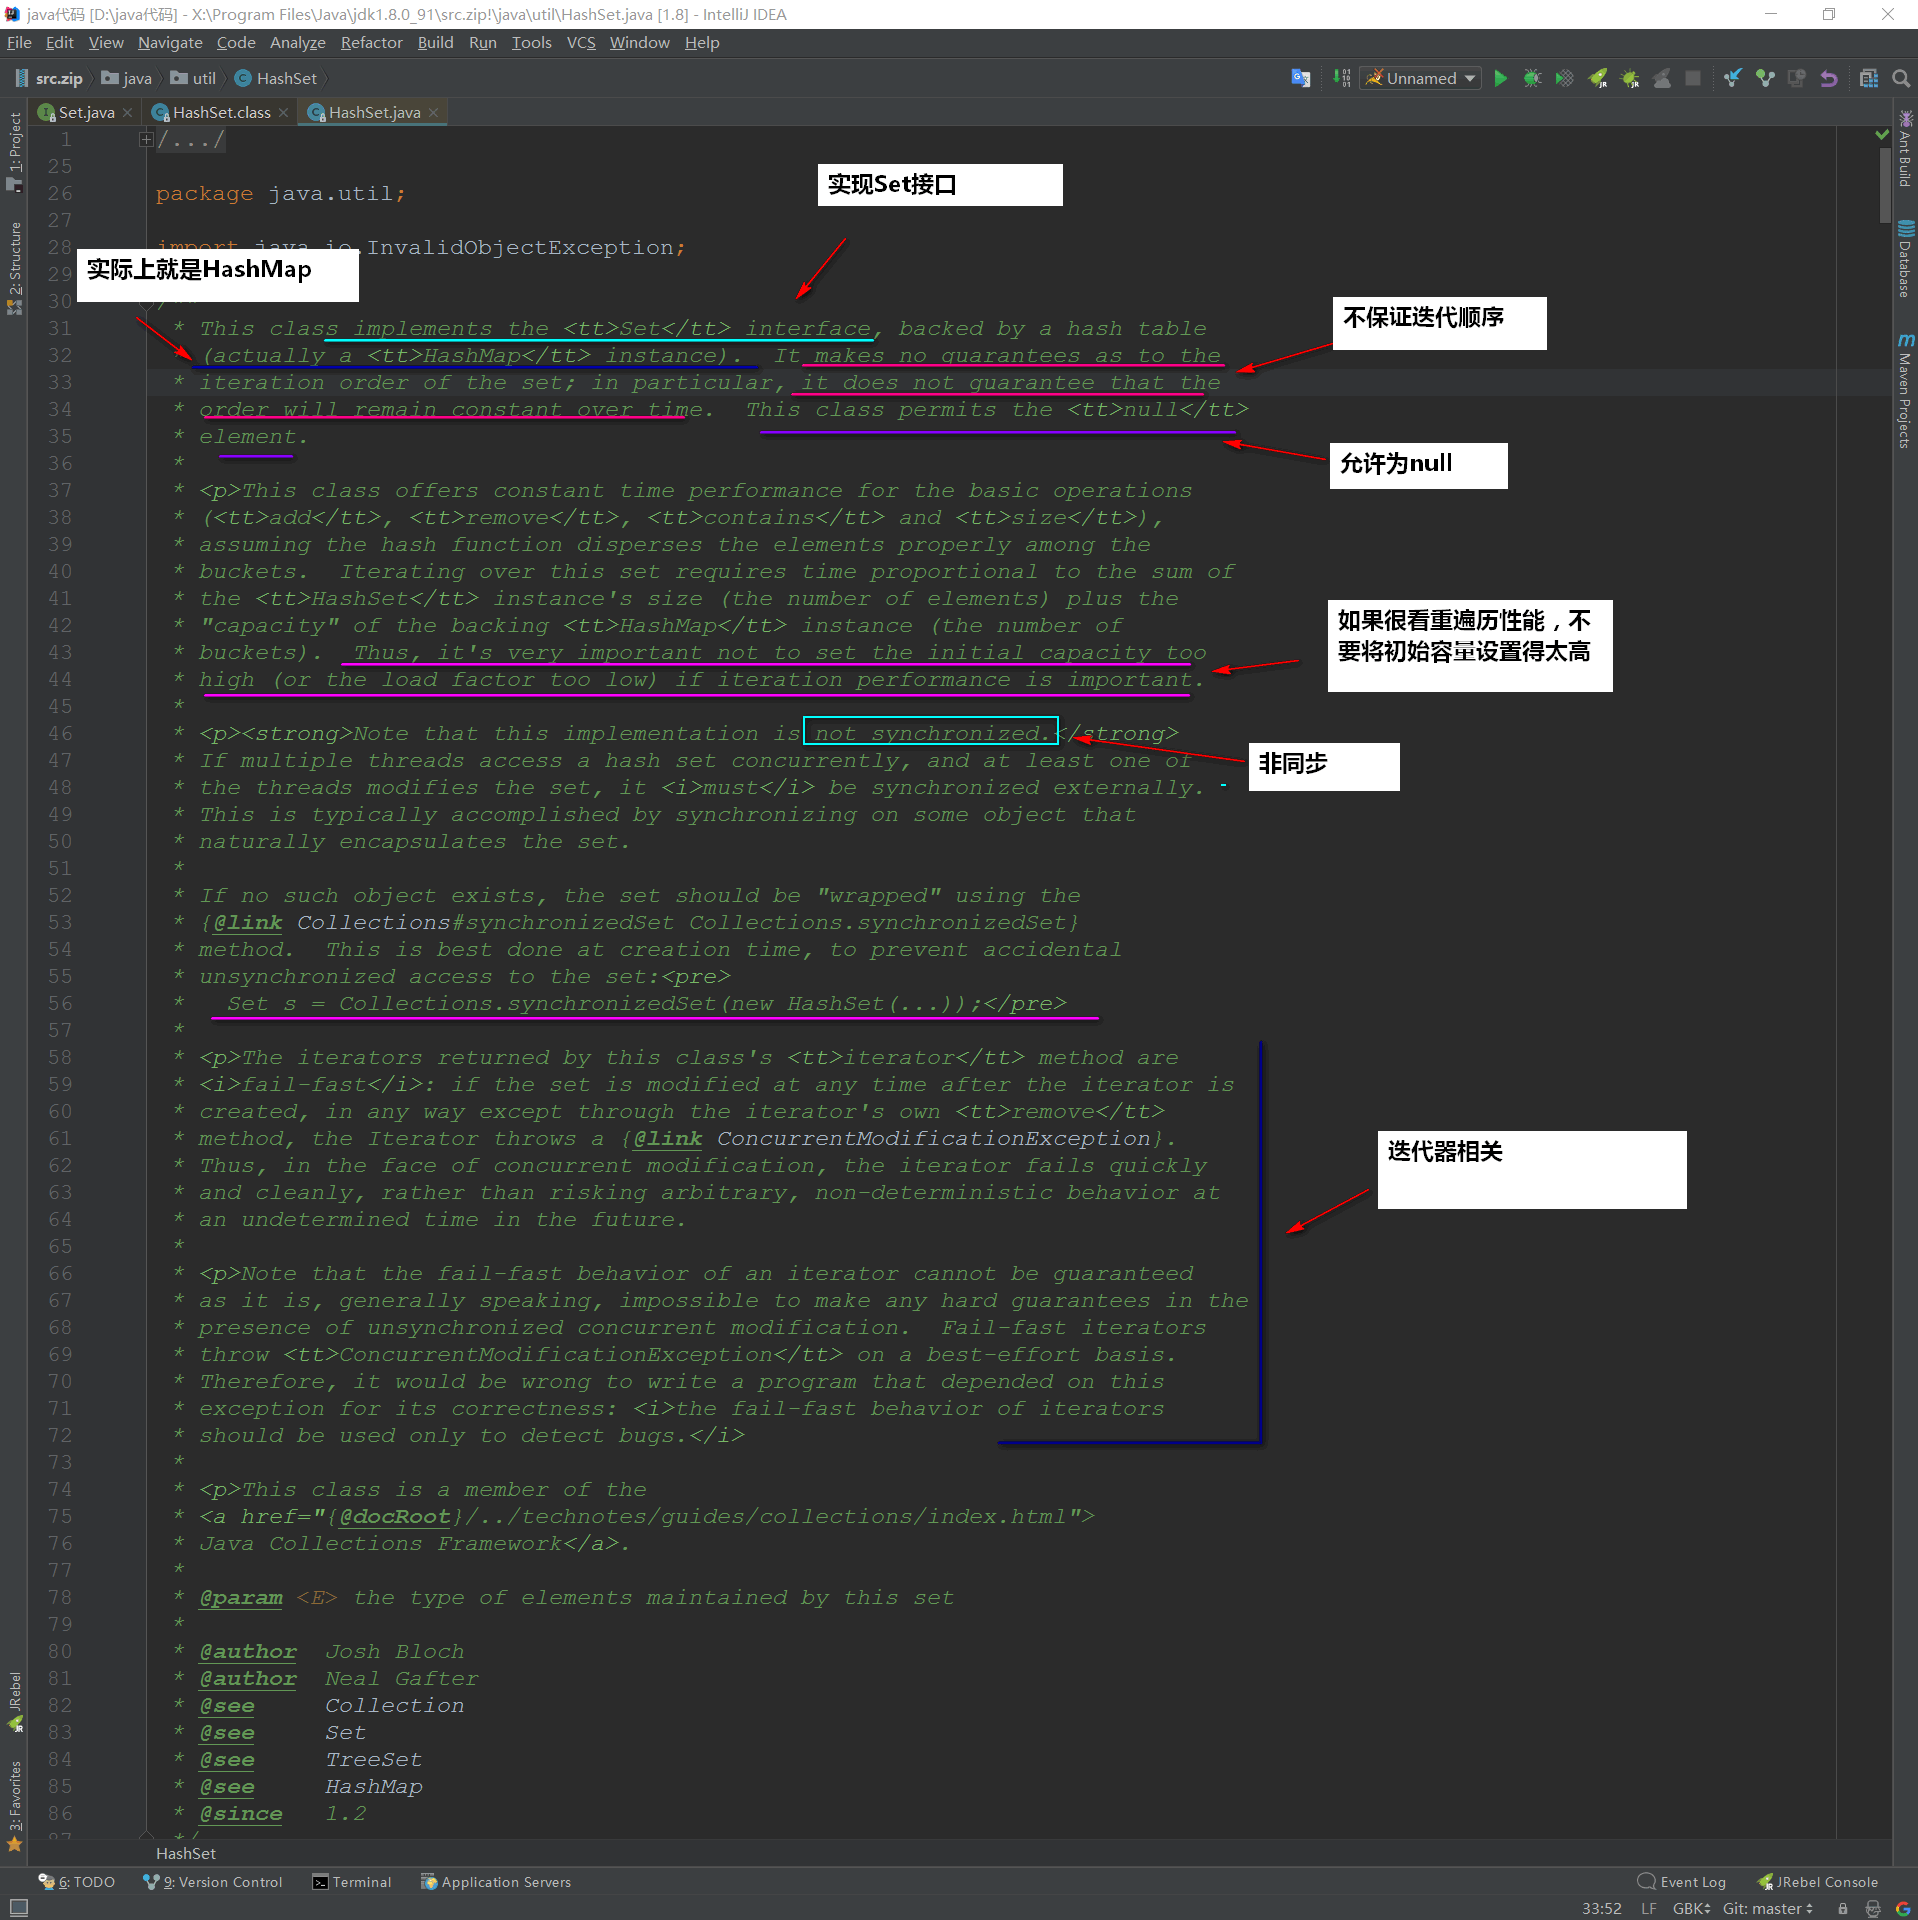Open the Refactor menu
Image resolution: width=1918 pixels, height=1920 pixels.
tap(371, 42)
